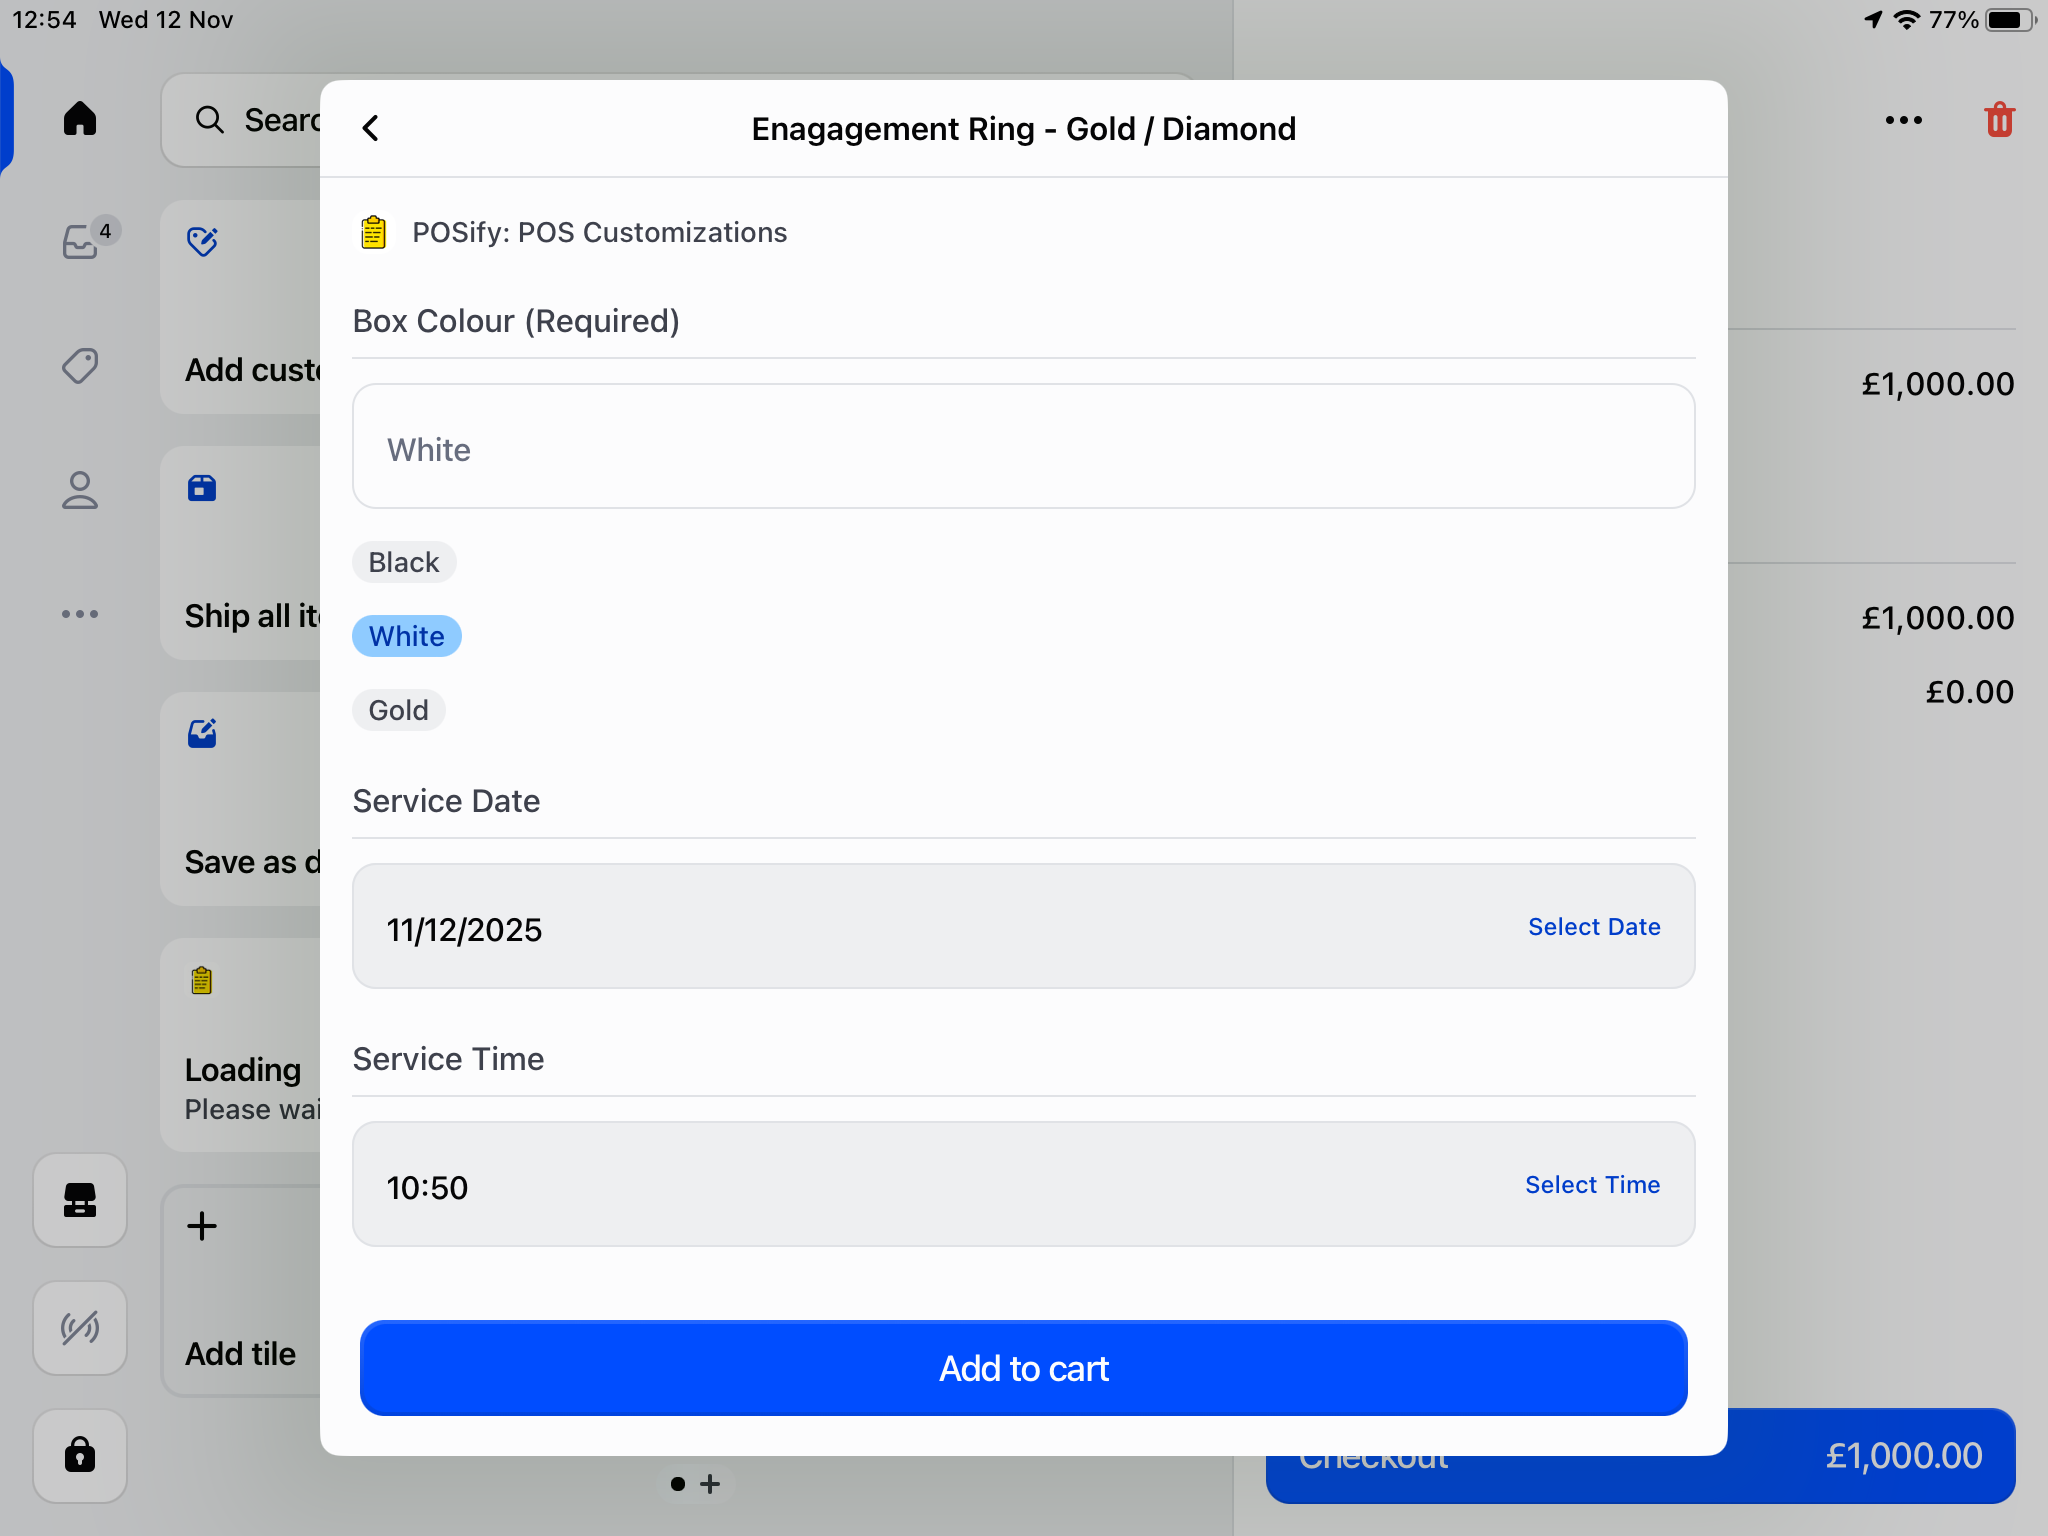
Task: Open the products tag icon in sidebar
Action: (80, 366)
